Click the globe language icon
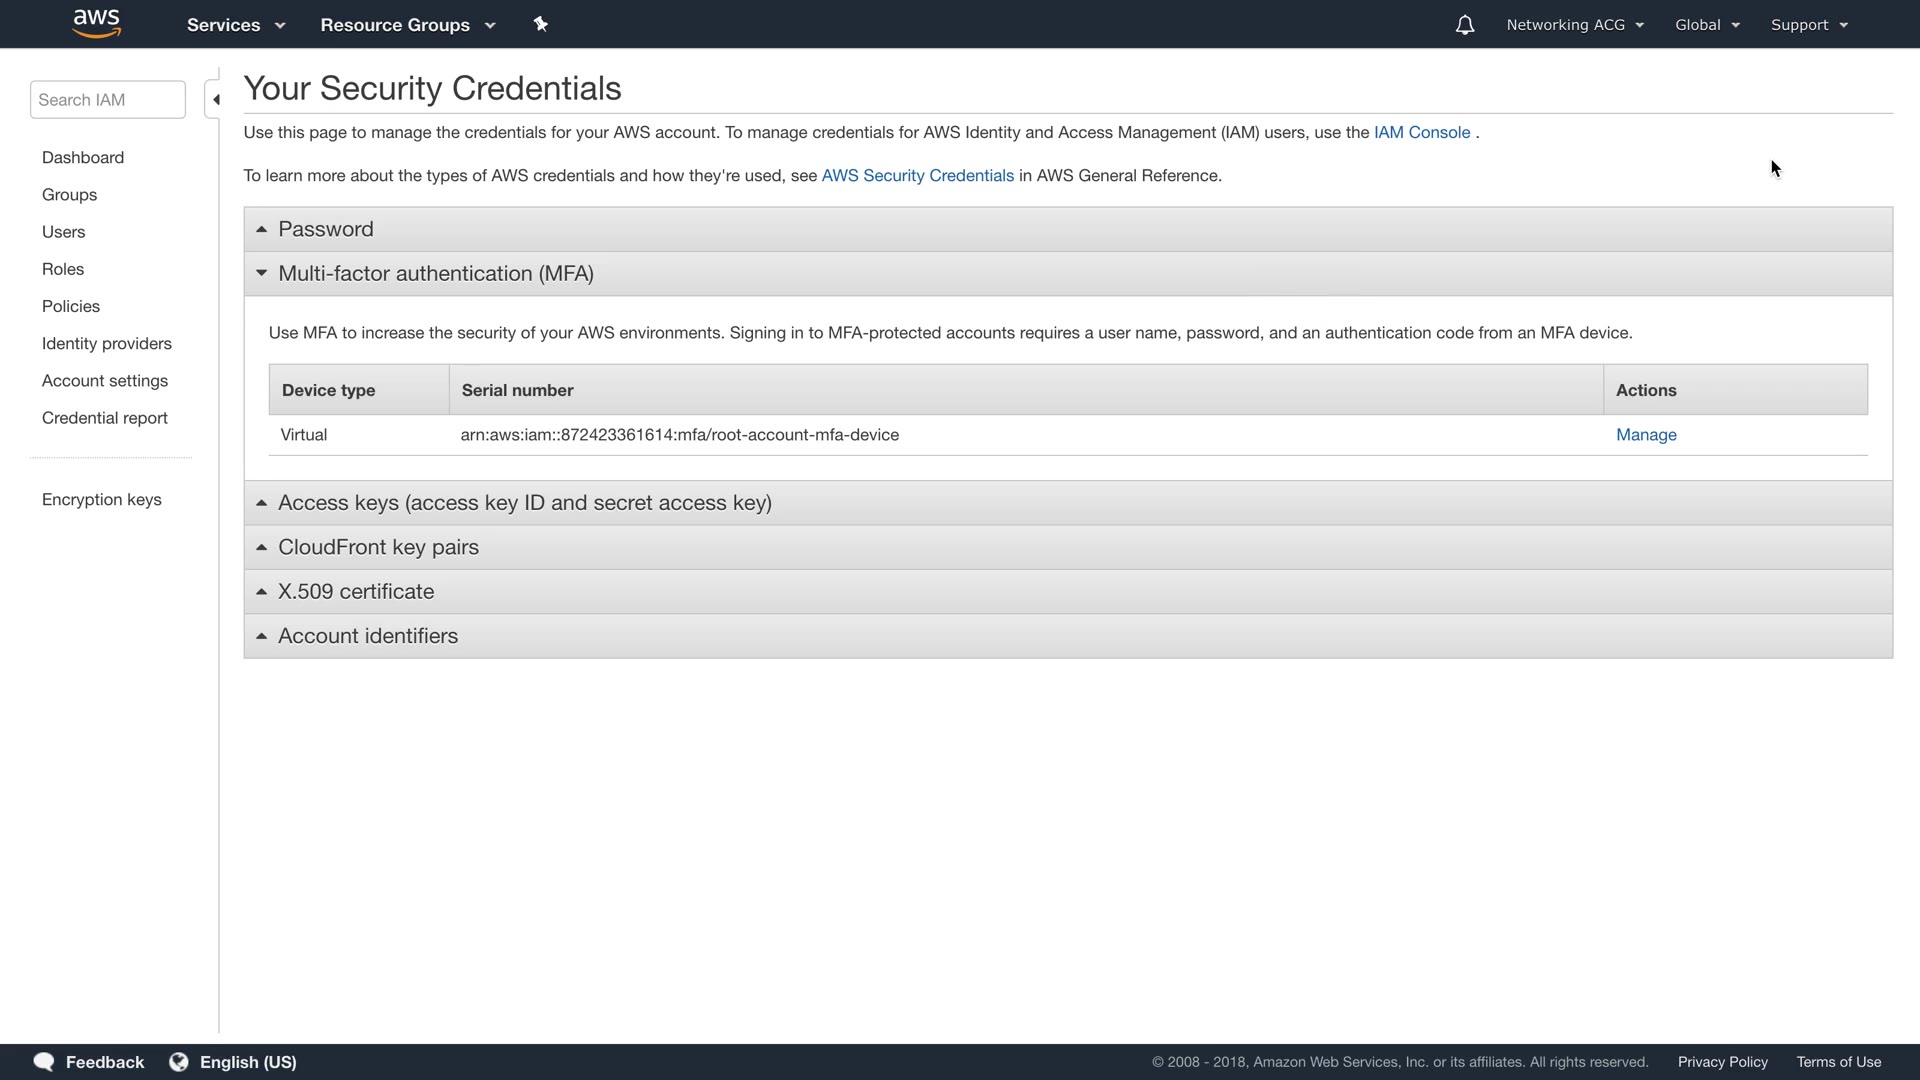The image size is (1920, 1080). [x=179, y=1062]
